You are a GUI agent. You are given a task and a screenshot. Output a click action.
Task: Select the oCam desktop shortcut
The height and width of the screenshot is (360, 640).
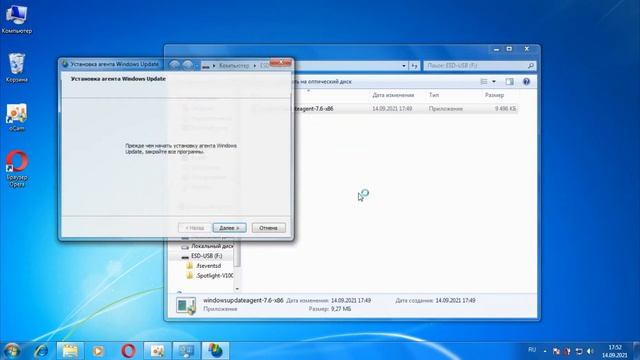point(16,118)
